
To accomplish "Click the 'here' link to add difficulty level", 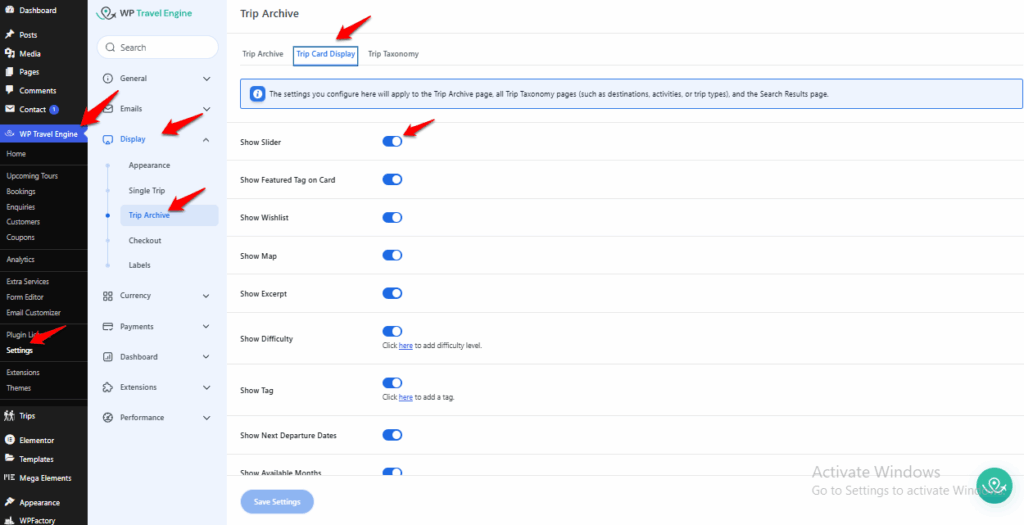I will (405, 346).
